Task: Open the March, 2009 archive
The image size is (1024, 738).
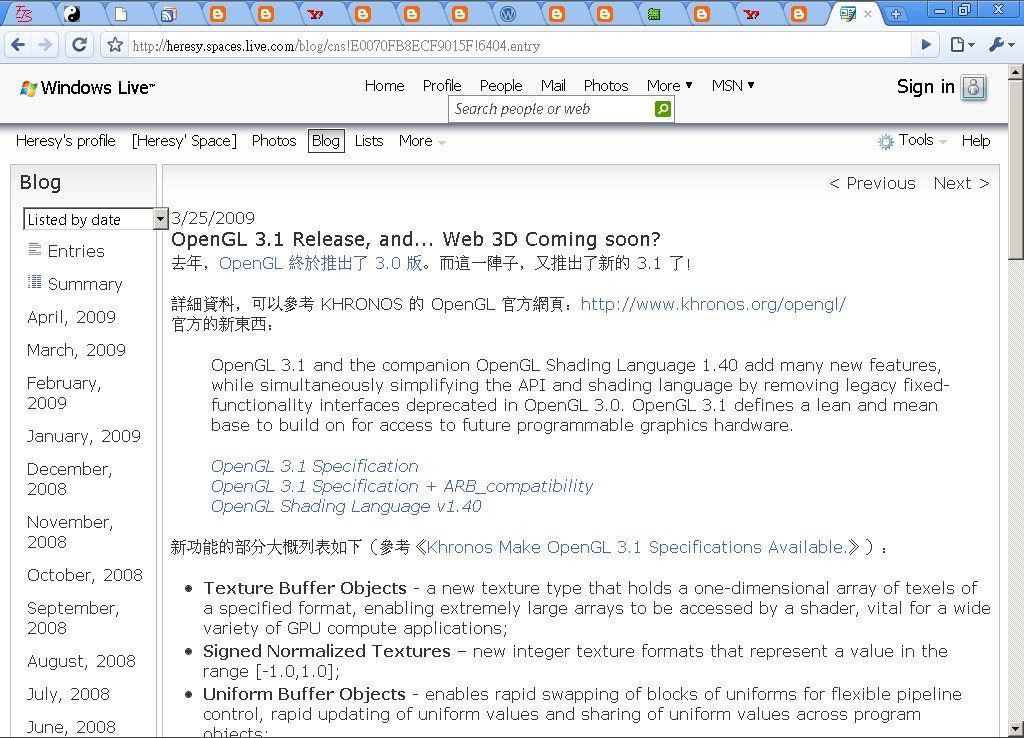Action: click(x=76, y=350)
